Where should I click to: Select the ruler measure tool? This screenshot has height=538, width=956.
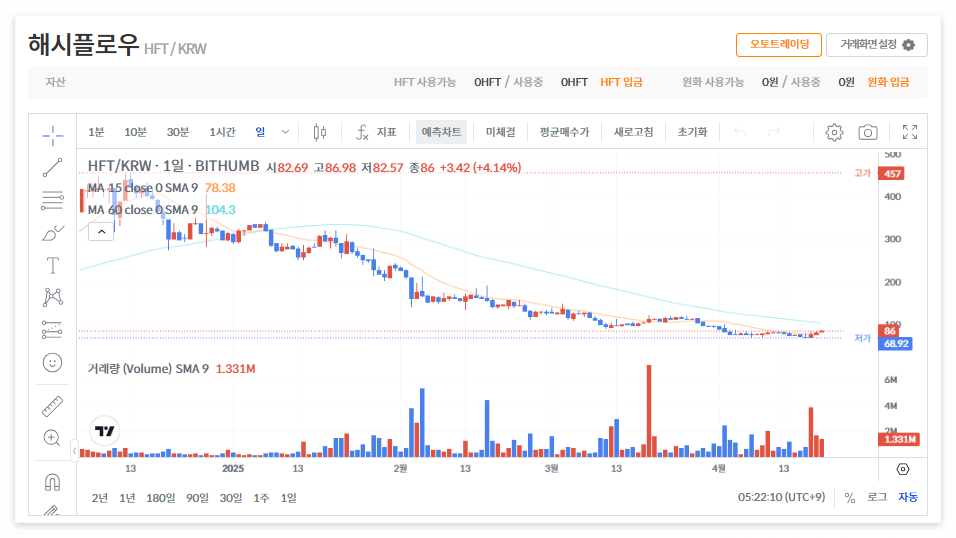click(52, 406)
